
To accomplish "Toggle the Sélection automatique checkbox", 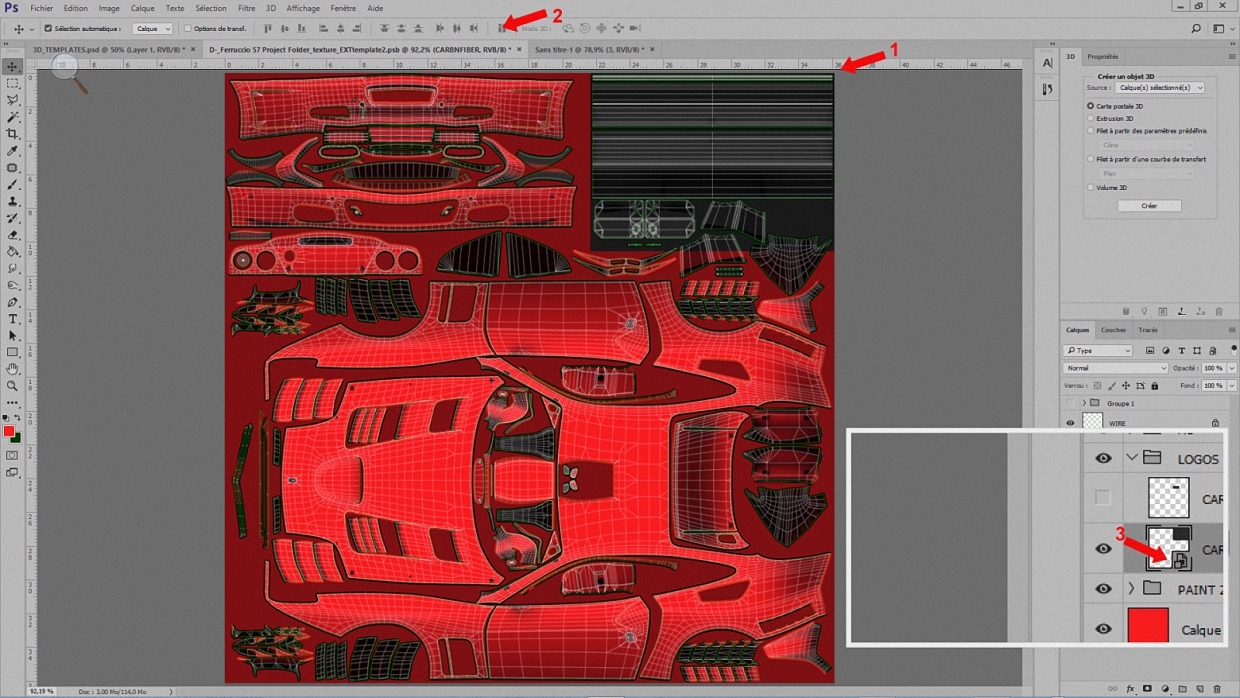I will click(x=48, y=29).
